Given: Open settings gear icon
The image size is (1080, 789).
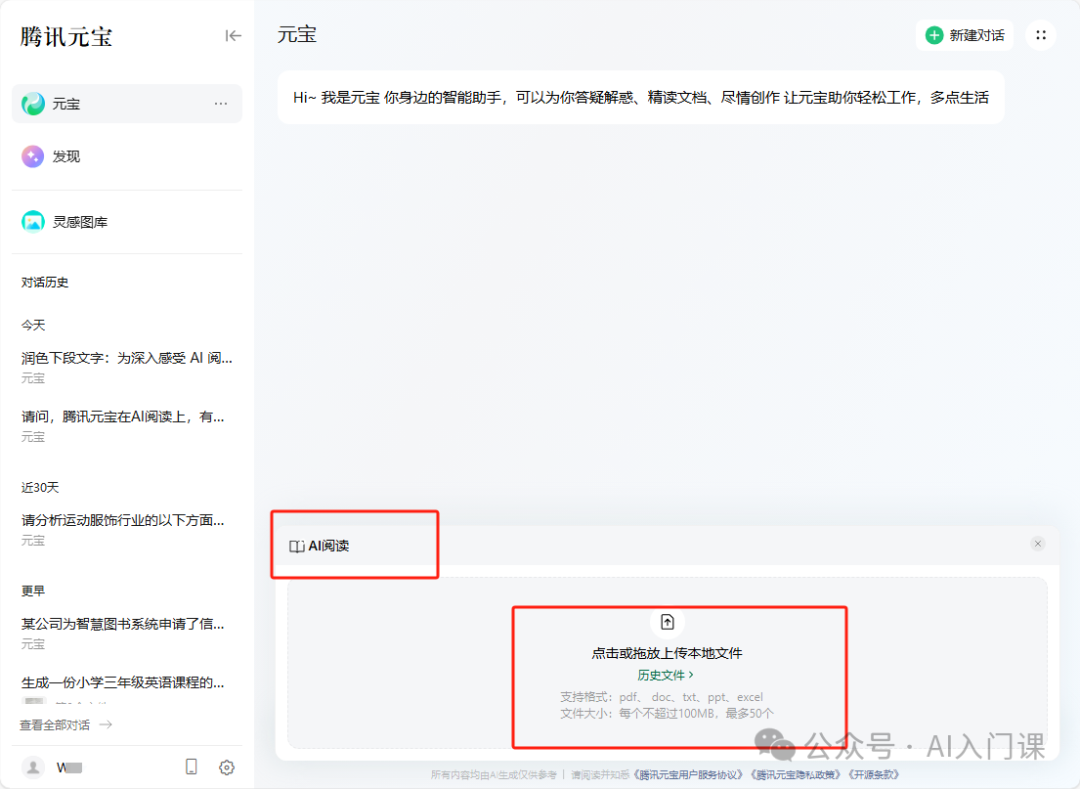Looking at the screenshot, I should coord(227,767).
